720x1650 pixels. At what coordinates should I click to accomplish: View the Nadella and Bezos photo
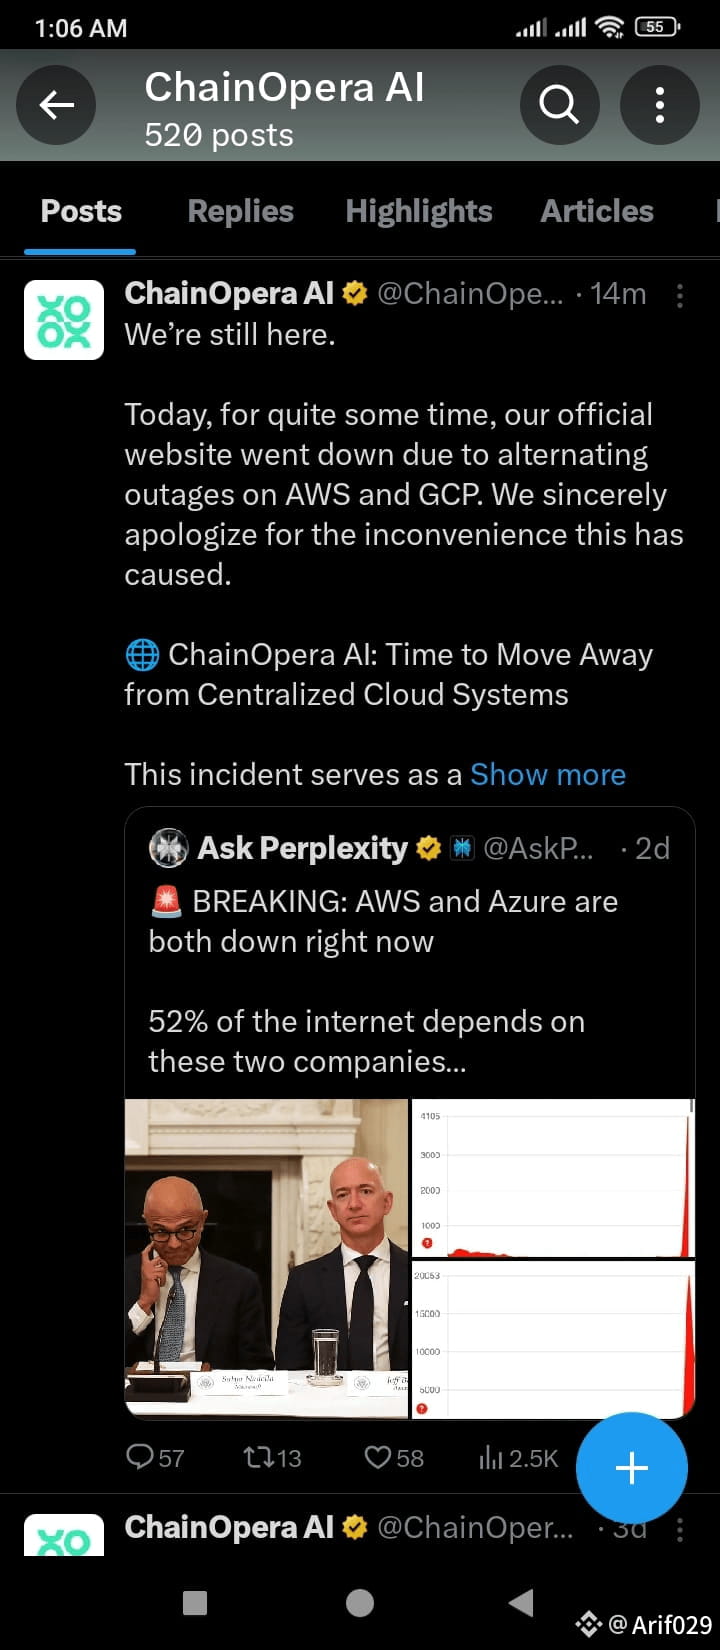tap(267, 1258)
